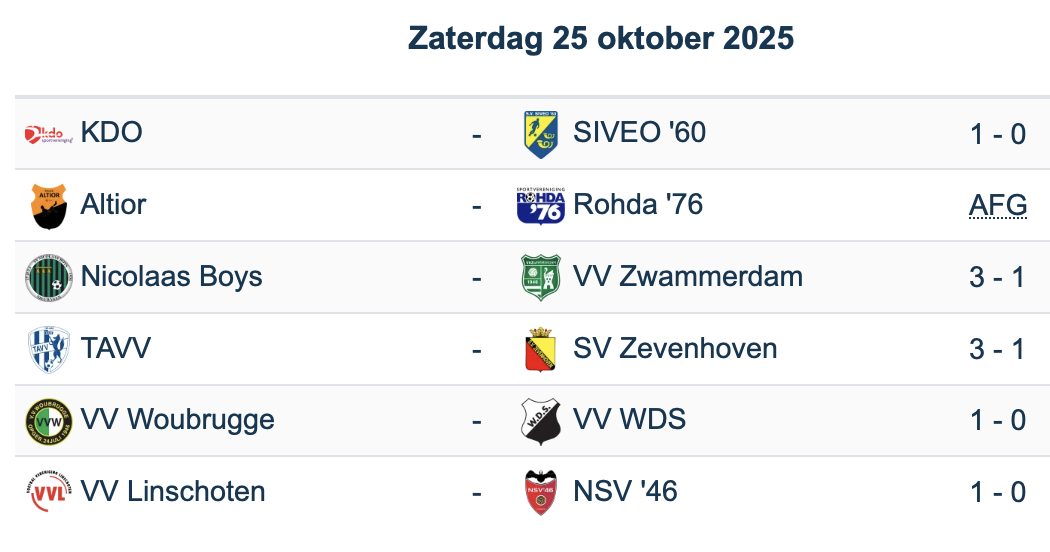Click the TAVV blue shield logo

coord(48,349)
